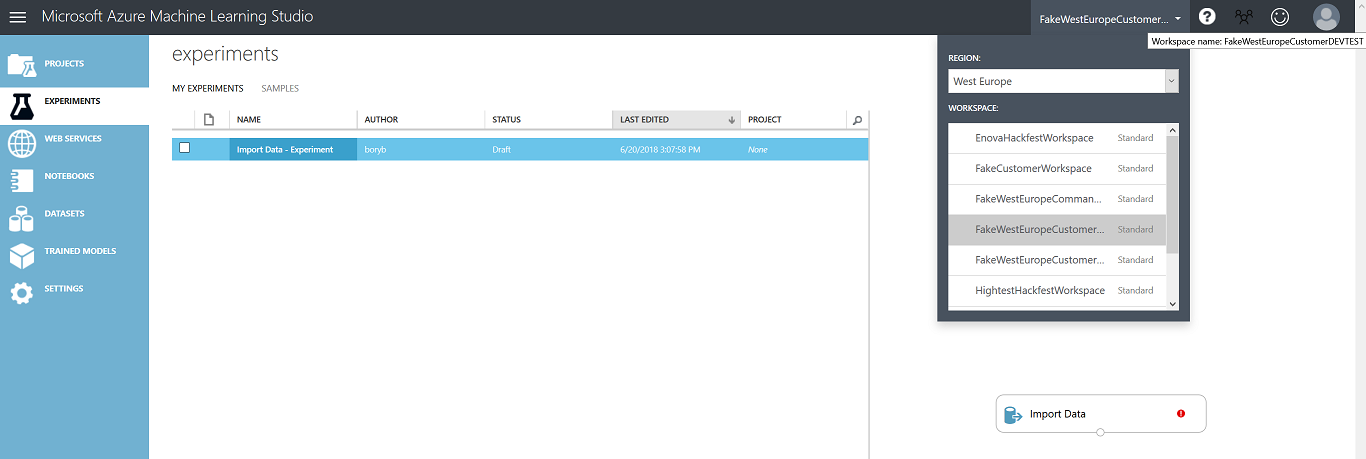
Task: Click the status cell 'Draft'
Action: click(x=502, y=150)
